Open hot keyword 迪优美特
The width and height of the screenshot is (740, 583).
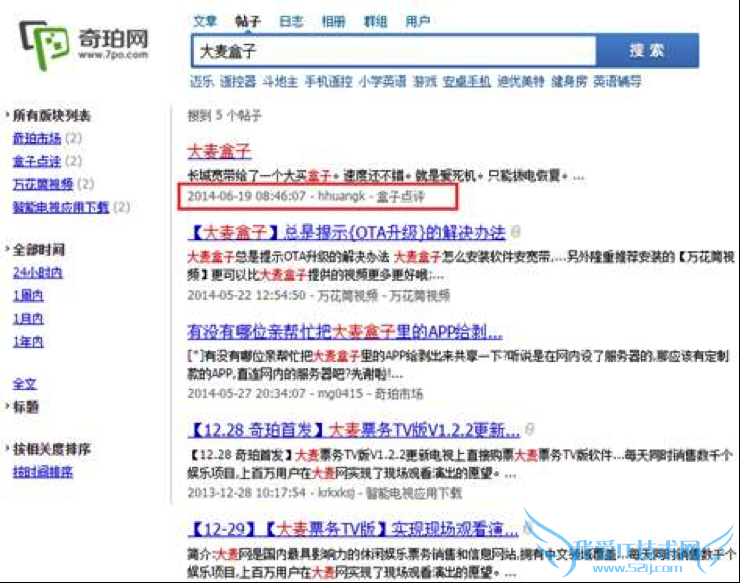coord(521,82)
